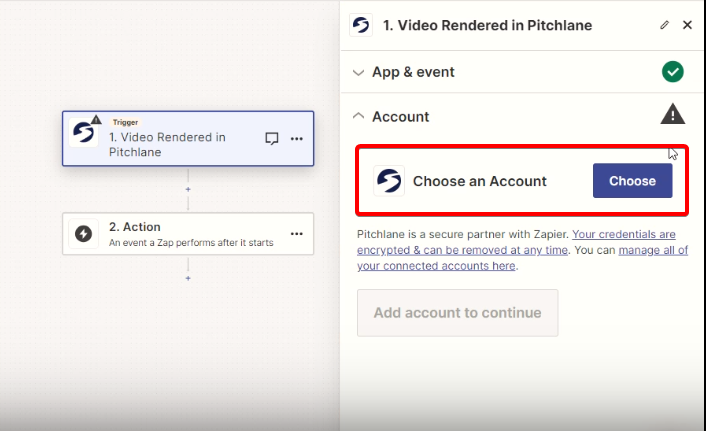Select the 2. Action step card
Viewport: 706px width, 431px height.
[188, 234]
